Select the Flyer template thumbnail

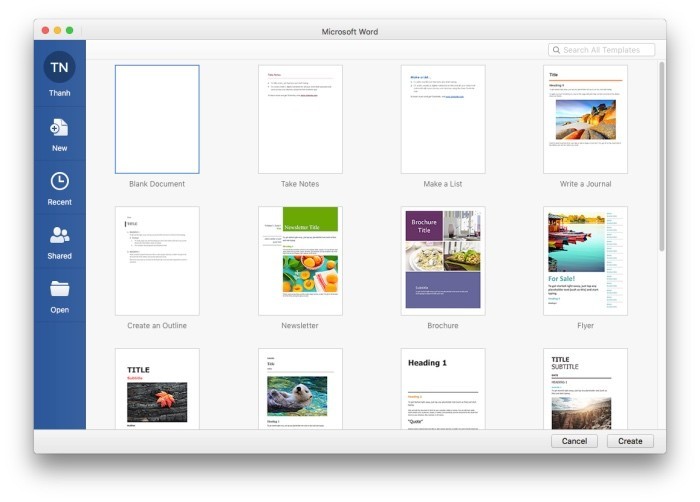point(585,261)
